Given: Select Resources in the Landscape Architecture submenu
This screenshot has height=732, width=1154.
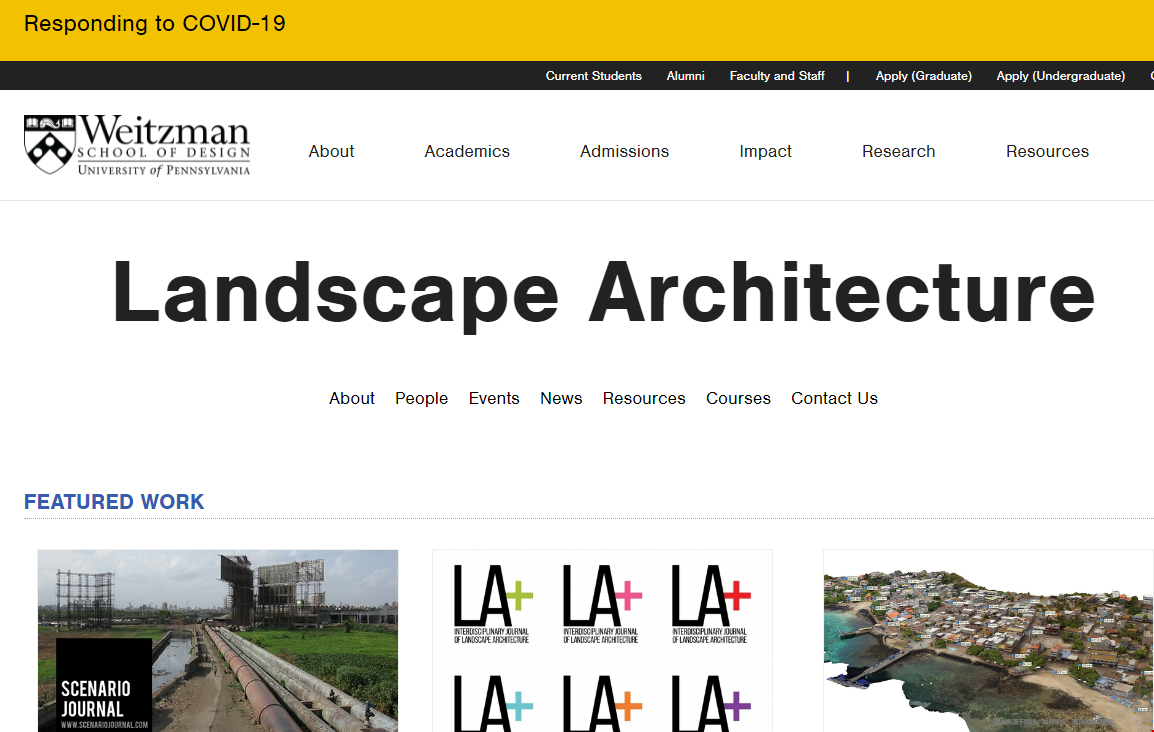Looking at the screenshot, I should pos(644,398).
